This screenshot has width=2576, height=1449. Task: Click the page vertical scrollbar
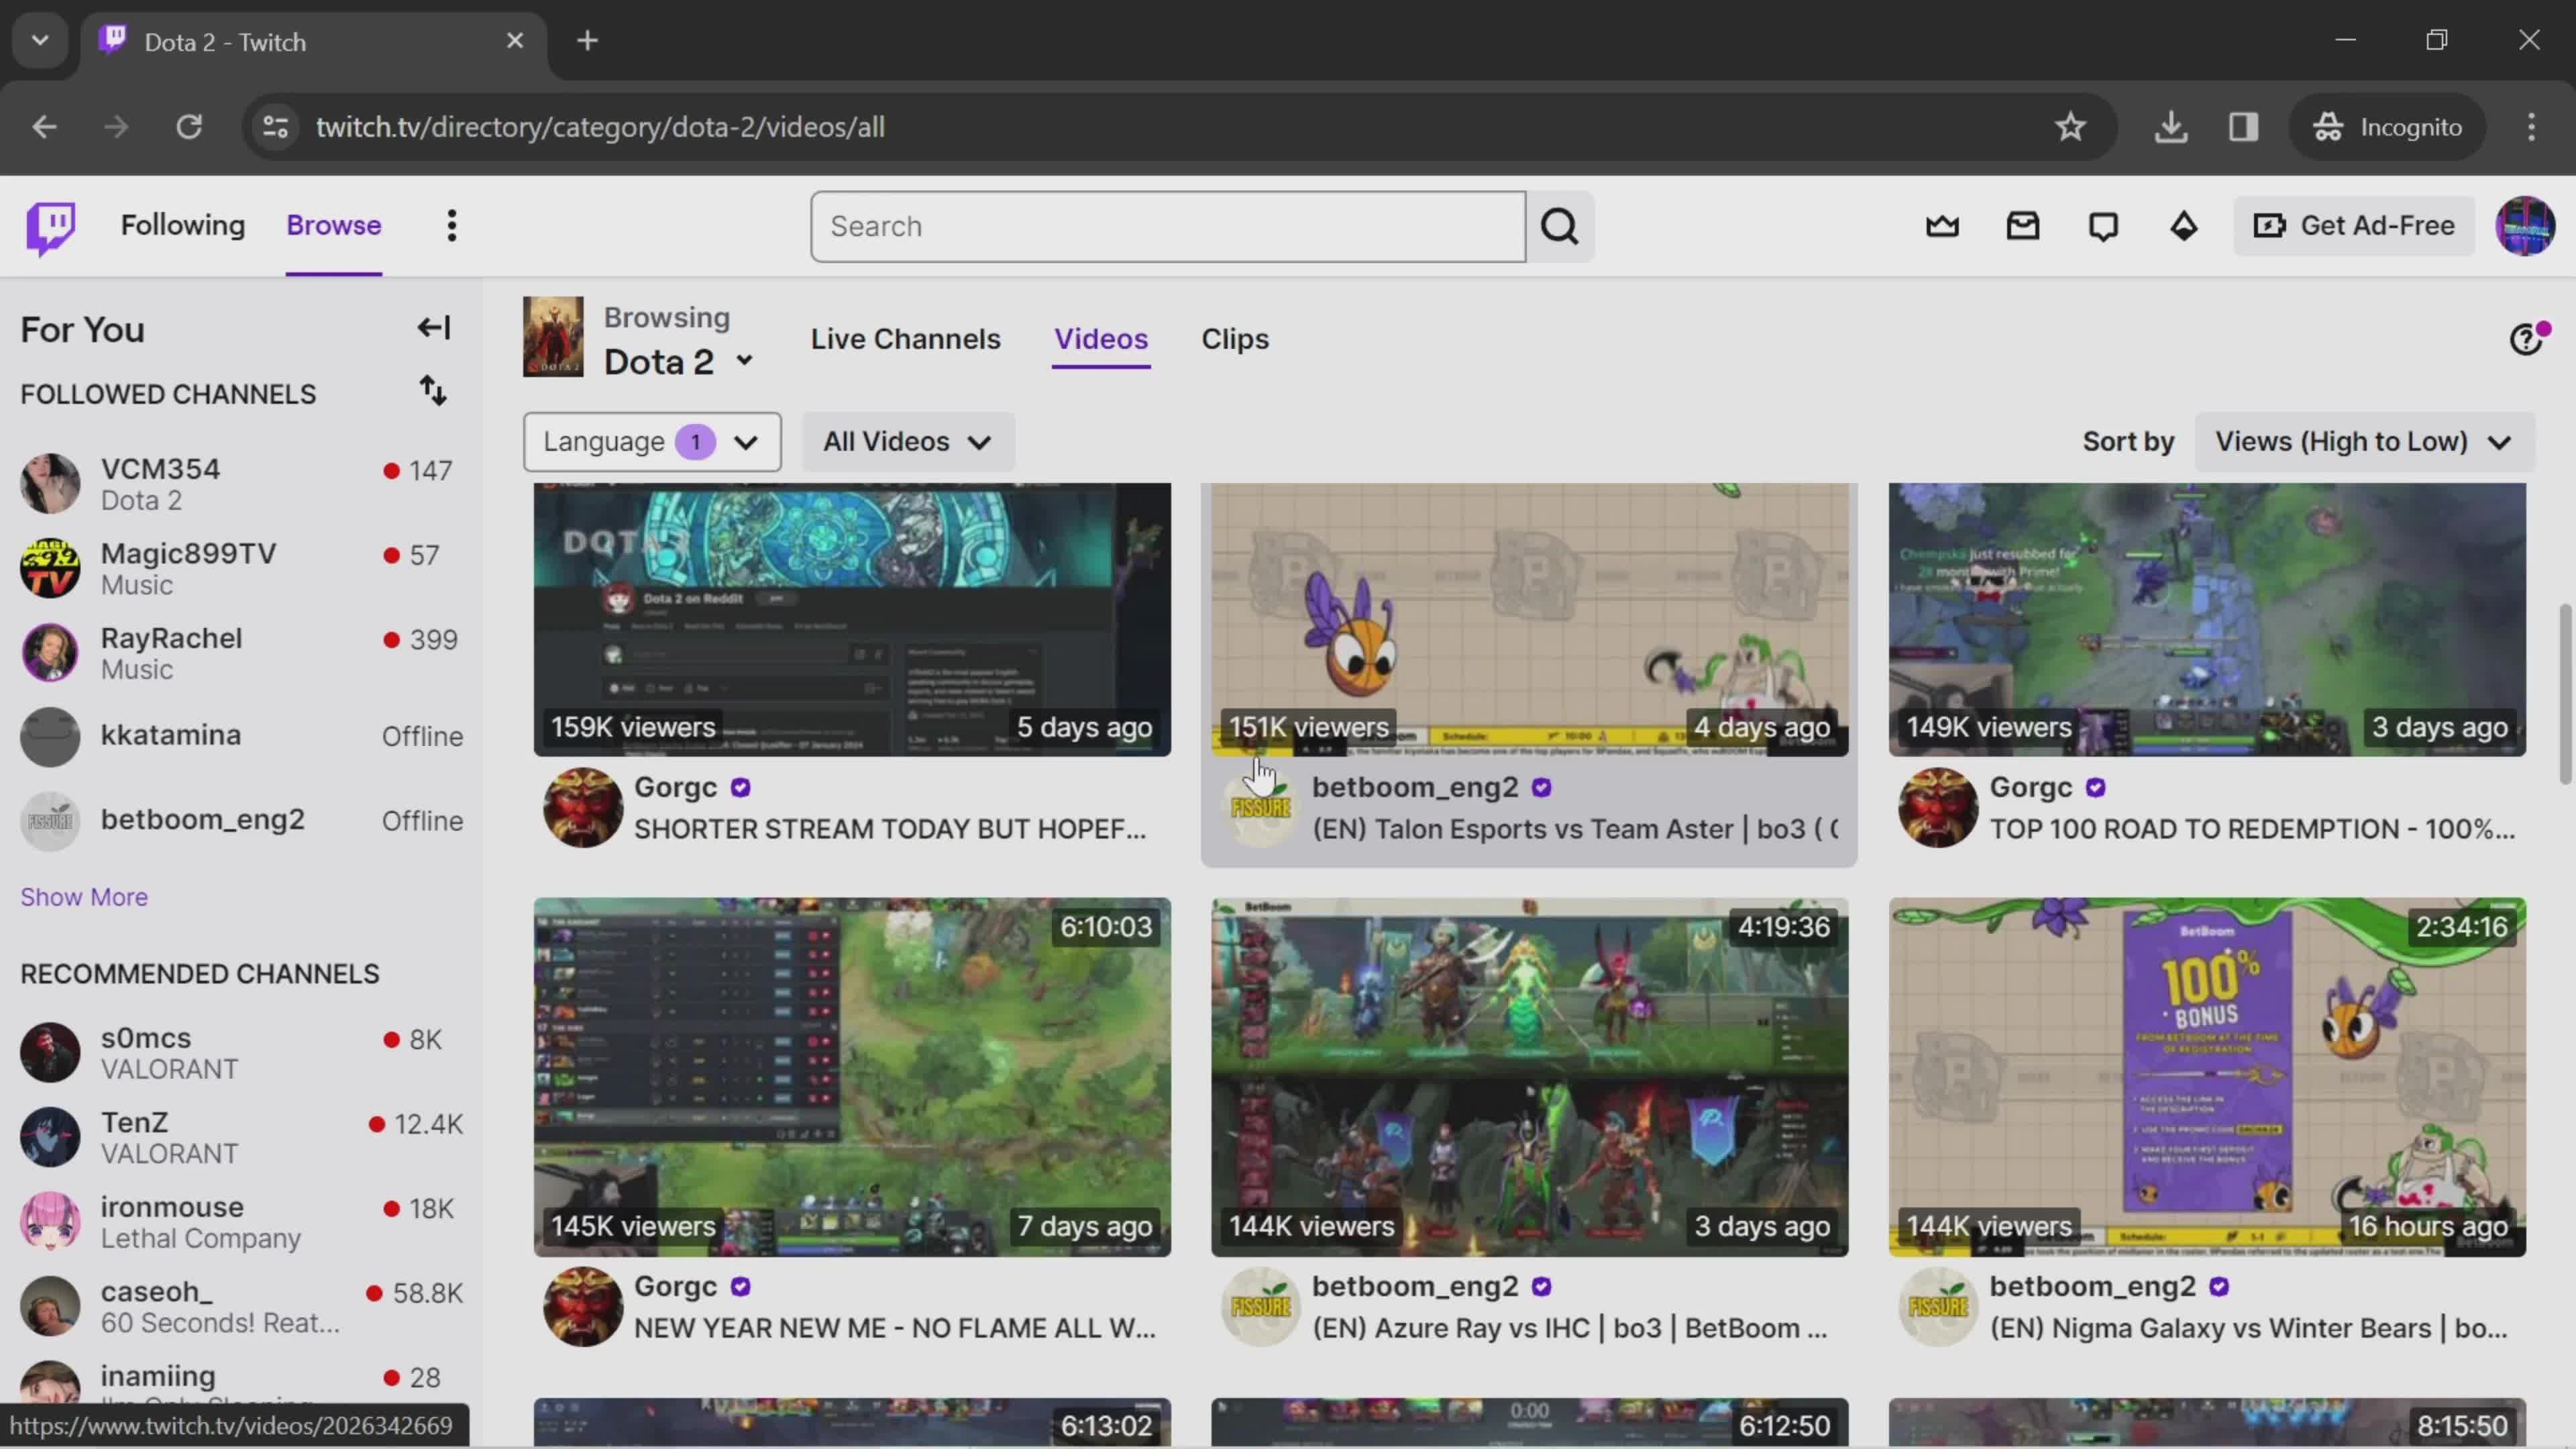click(2565, 694)
